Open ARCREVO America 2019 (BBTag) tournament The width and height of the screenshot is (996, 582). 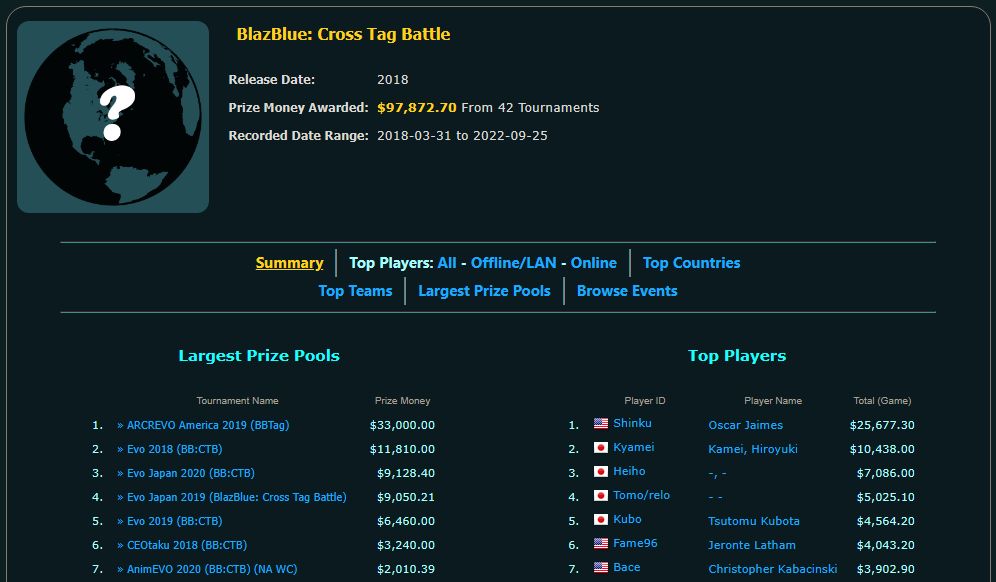206,425
